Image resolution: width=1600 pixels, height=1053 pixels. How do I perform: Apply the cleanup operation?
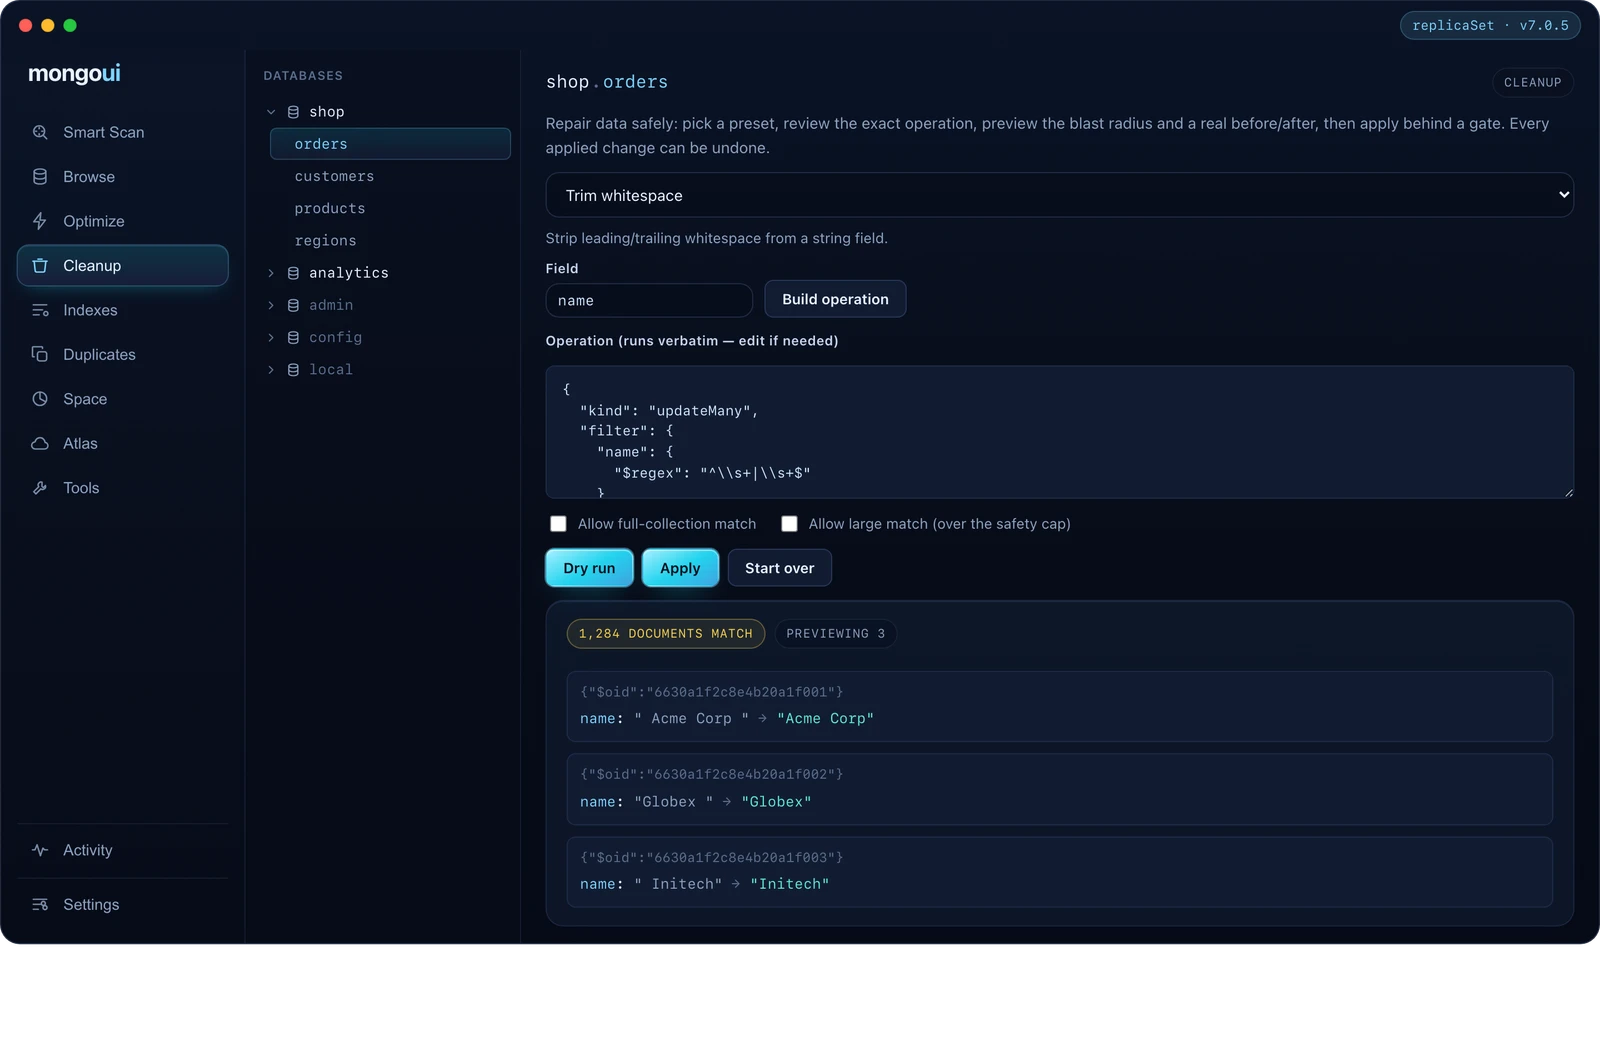[680, 568]
